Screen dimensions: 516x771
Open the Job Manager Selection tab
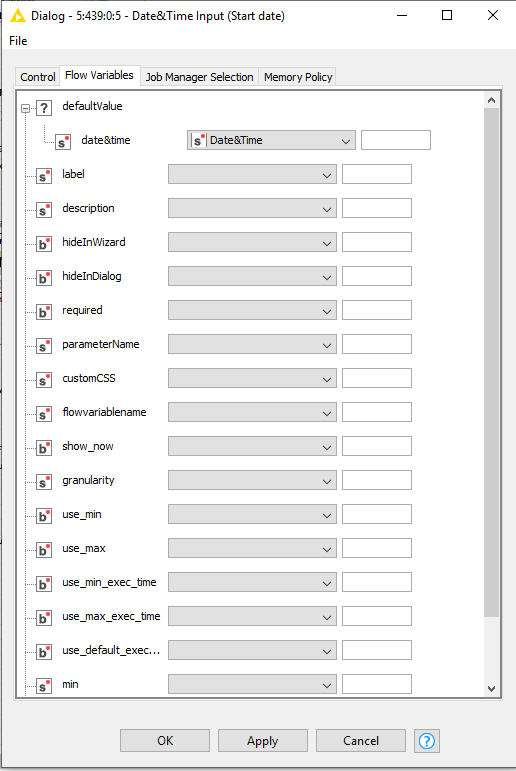click(199, 77)
